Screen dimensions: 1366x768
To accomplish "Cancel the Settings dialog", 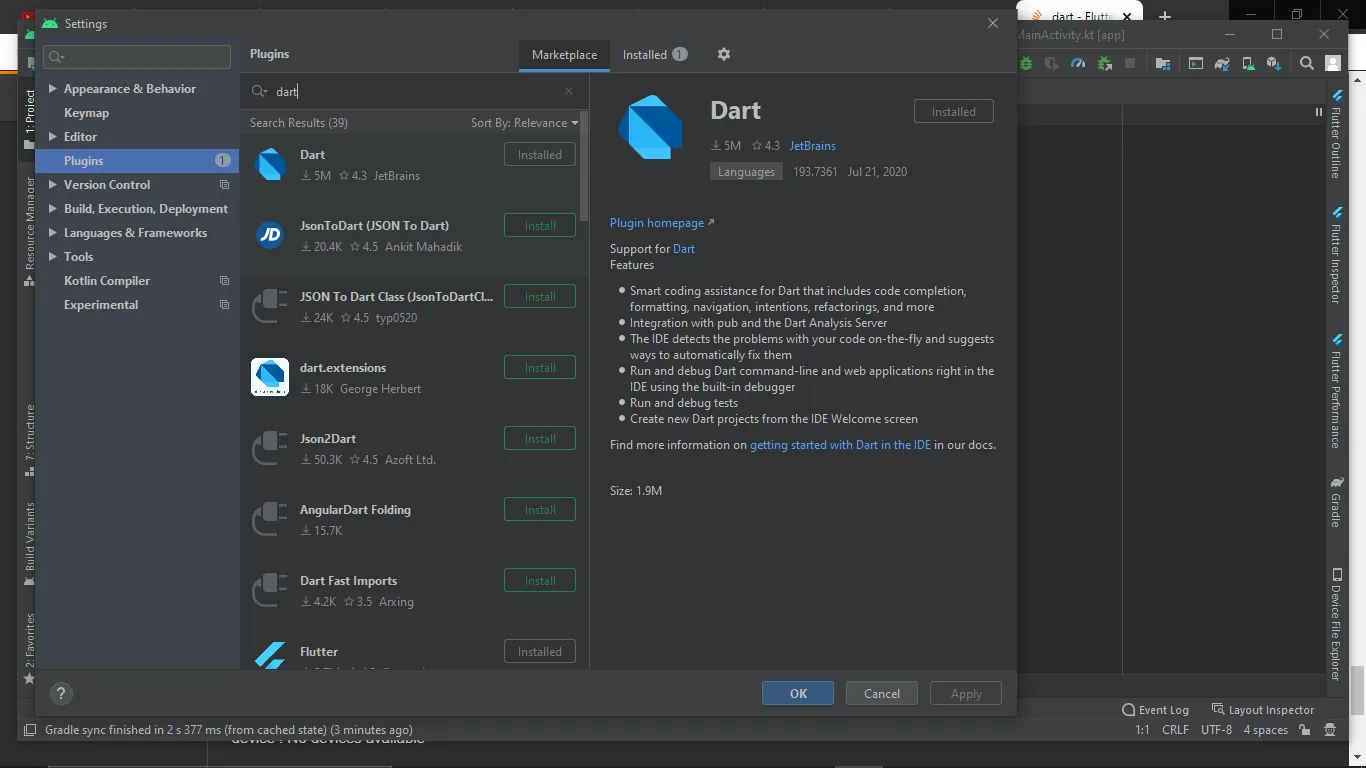I will coord(882,694).
